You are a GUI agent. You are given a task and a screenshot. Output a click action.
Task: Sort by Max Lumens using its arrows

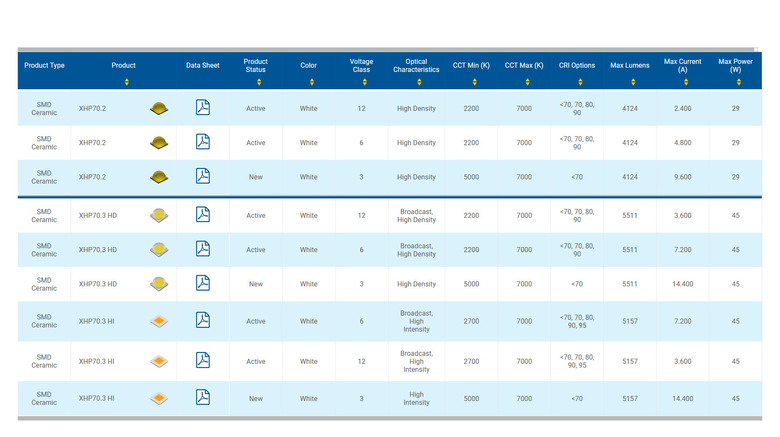(x=633, y=82)
